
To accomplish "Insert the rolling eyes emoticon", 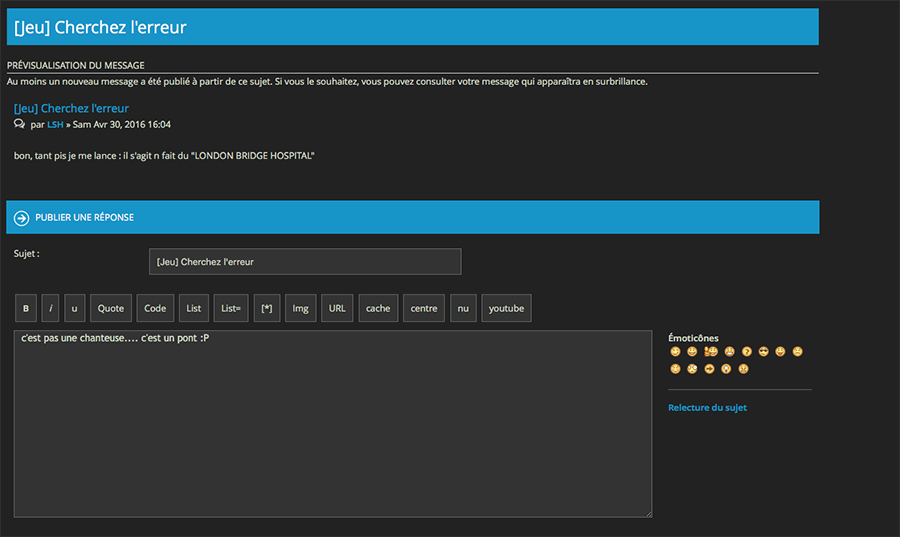I will 693,369.
